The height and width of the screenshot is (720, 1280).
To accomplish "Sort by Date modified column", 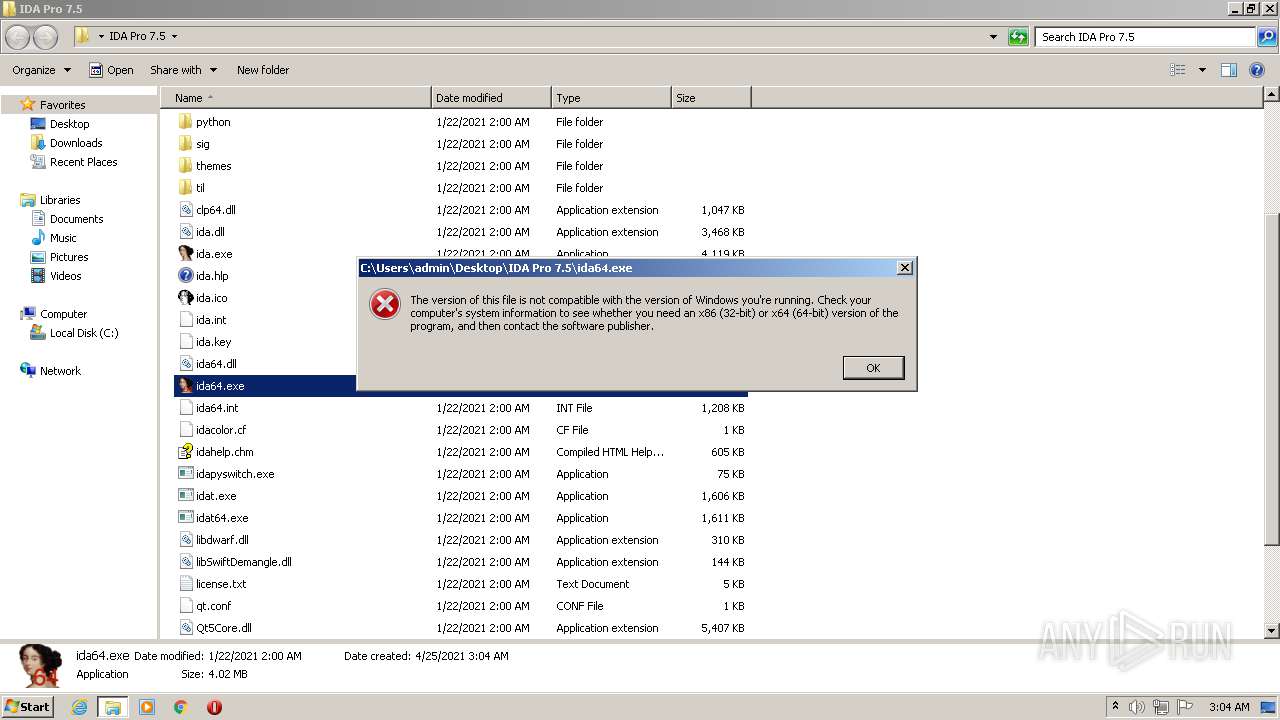I will coord(491,98).
